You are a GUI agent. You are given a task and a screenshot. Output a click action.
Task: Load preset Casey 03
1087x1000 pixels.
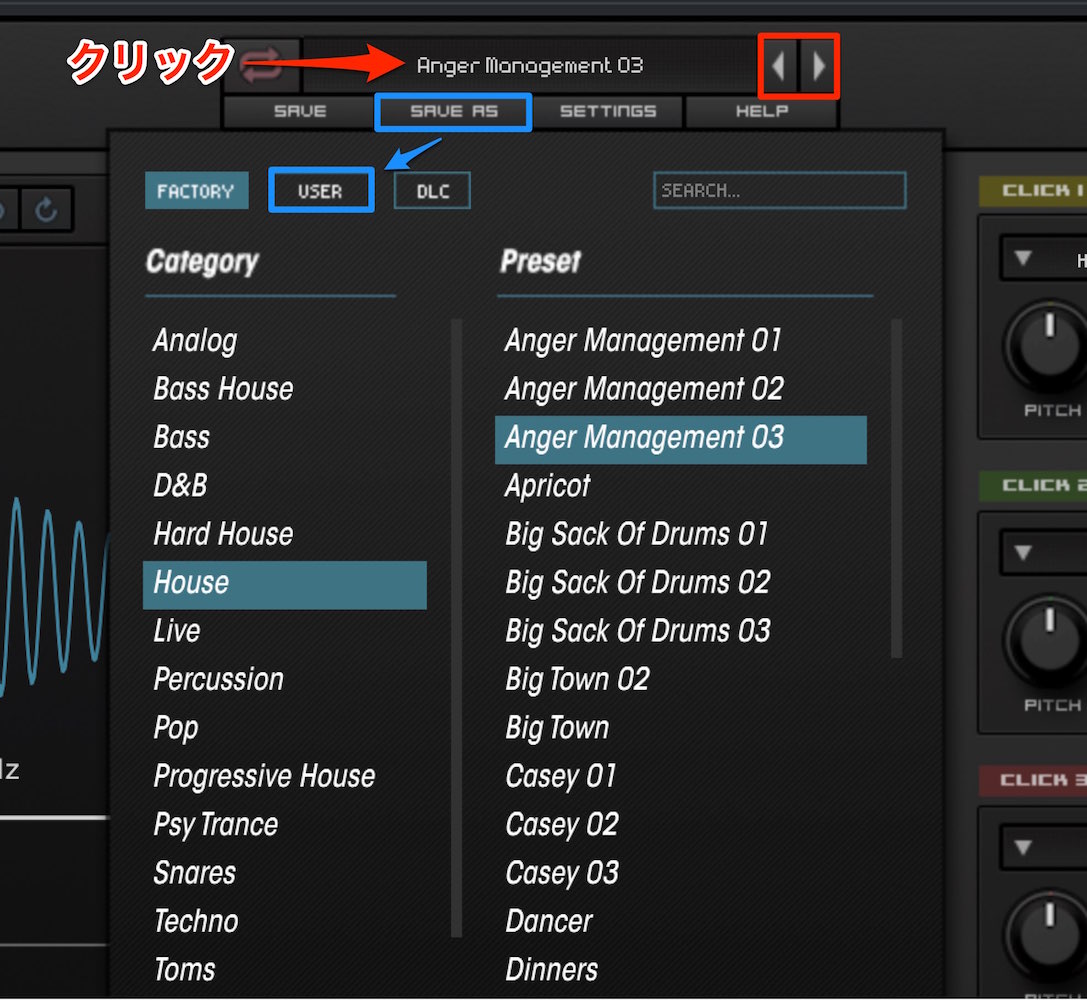(681, 873)
